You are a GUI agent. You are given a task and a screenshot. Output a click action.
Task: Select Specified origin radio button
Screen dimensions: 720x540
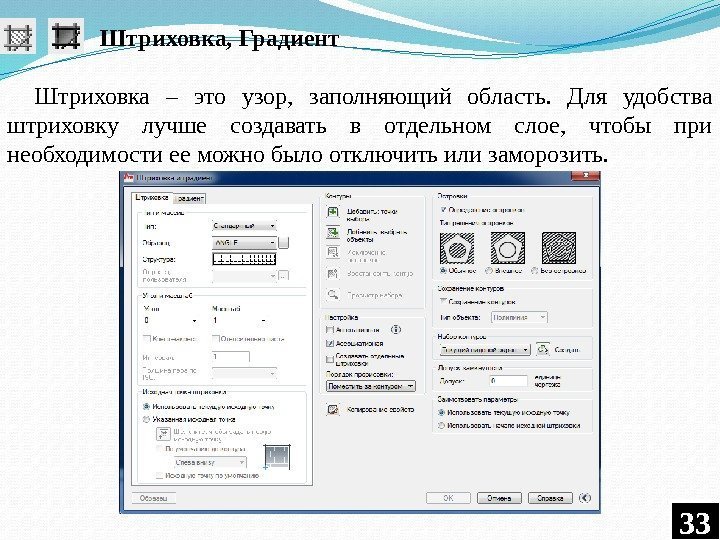tap(146, 419)
